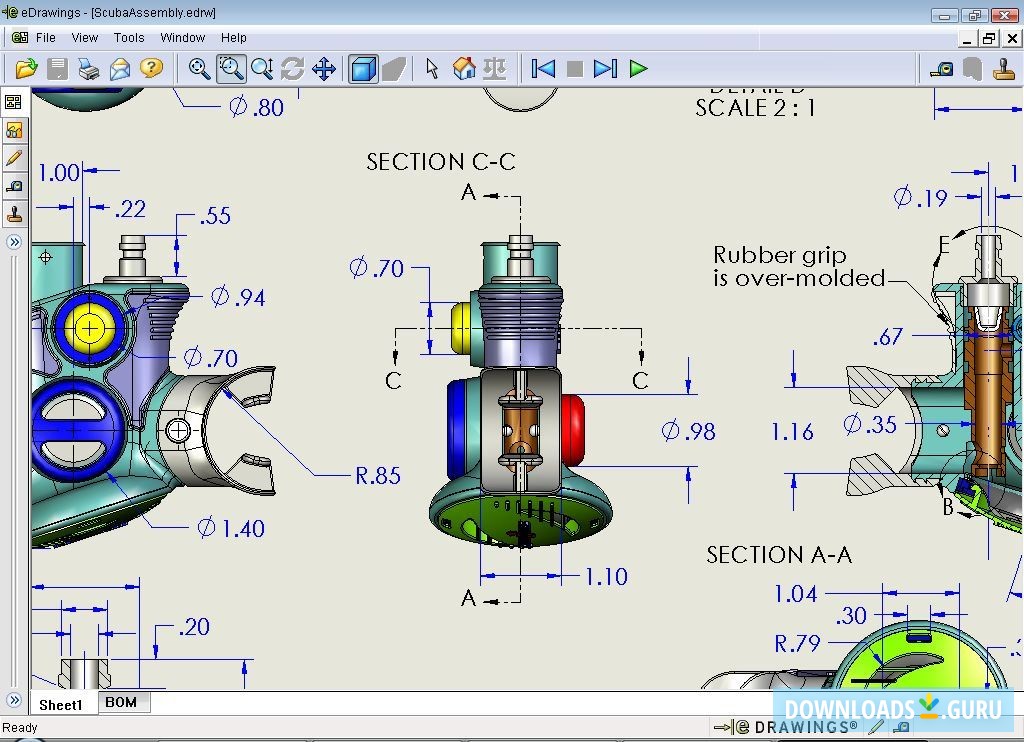
Task: Play the assembly animation
Action: (638, 69)
